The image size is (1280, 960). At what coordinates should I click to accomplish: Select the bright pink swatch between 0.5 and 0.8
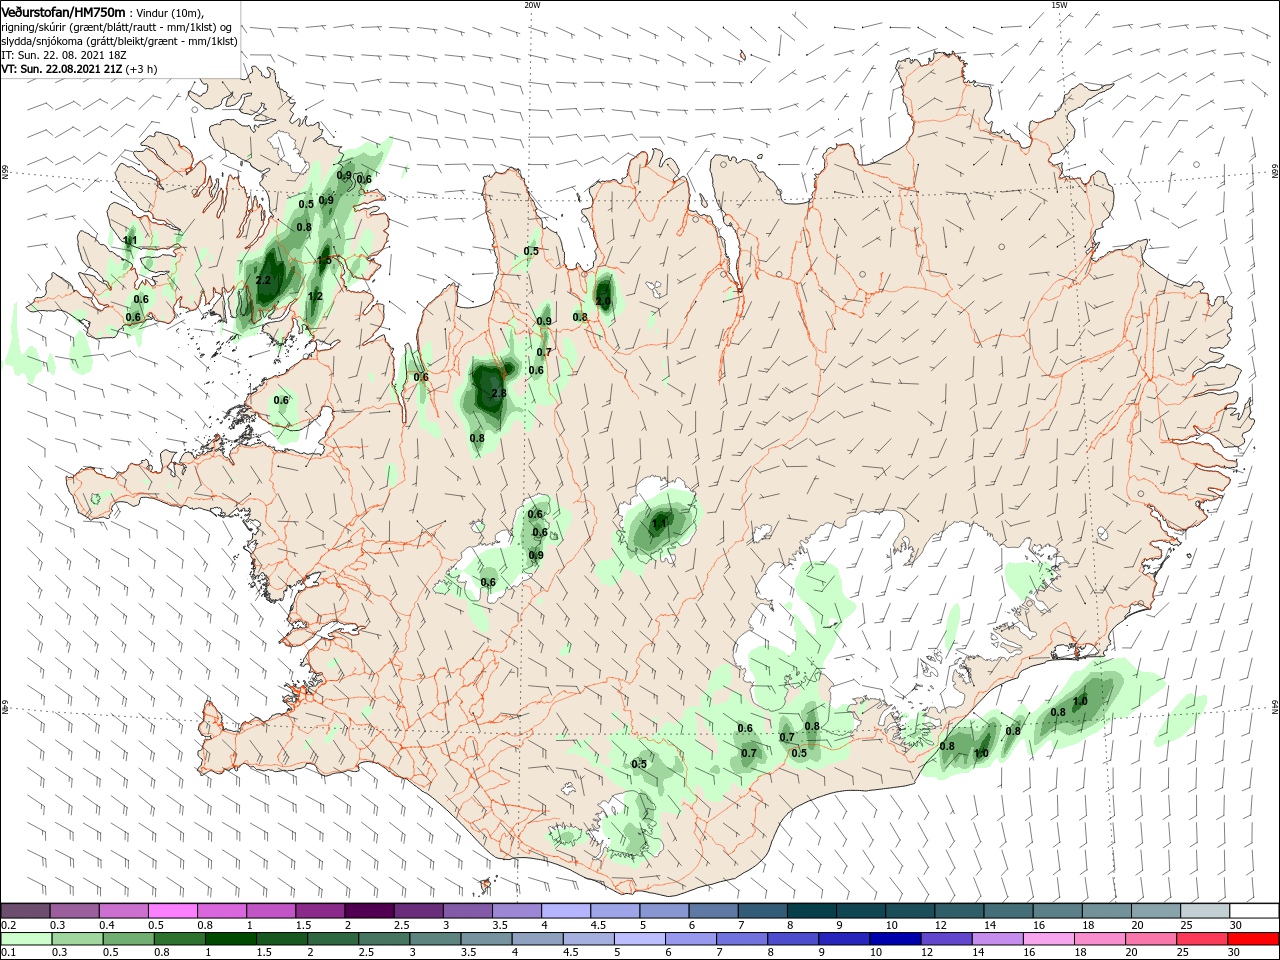click(173, 911)
